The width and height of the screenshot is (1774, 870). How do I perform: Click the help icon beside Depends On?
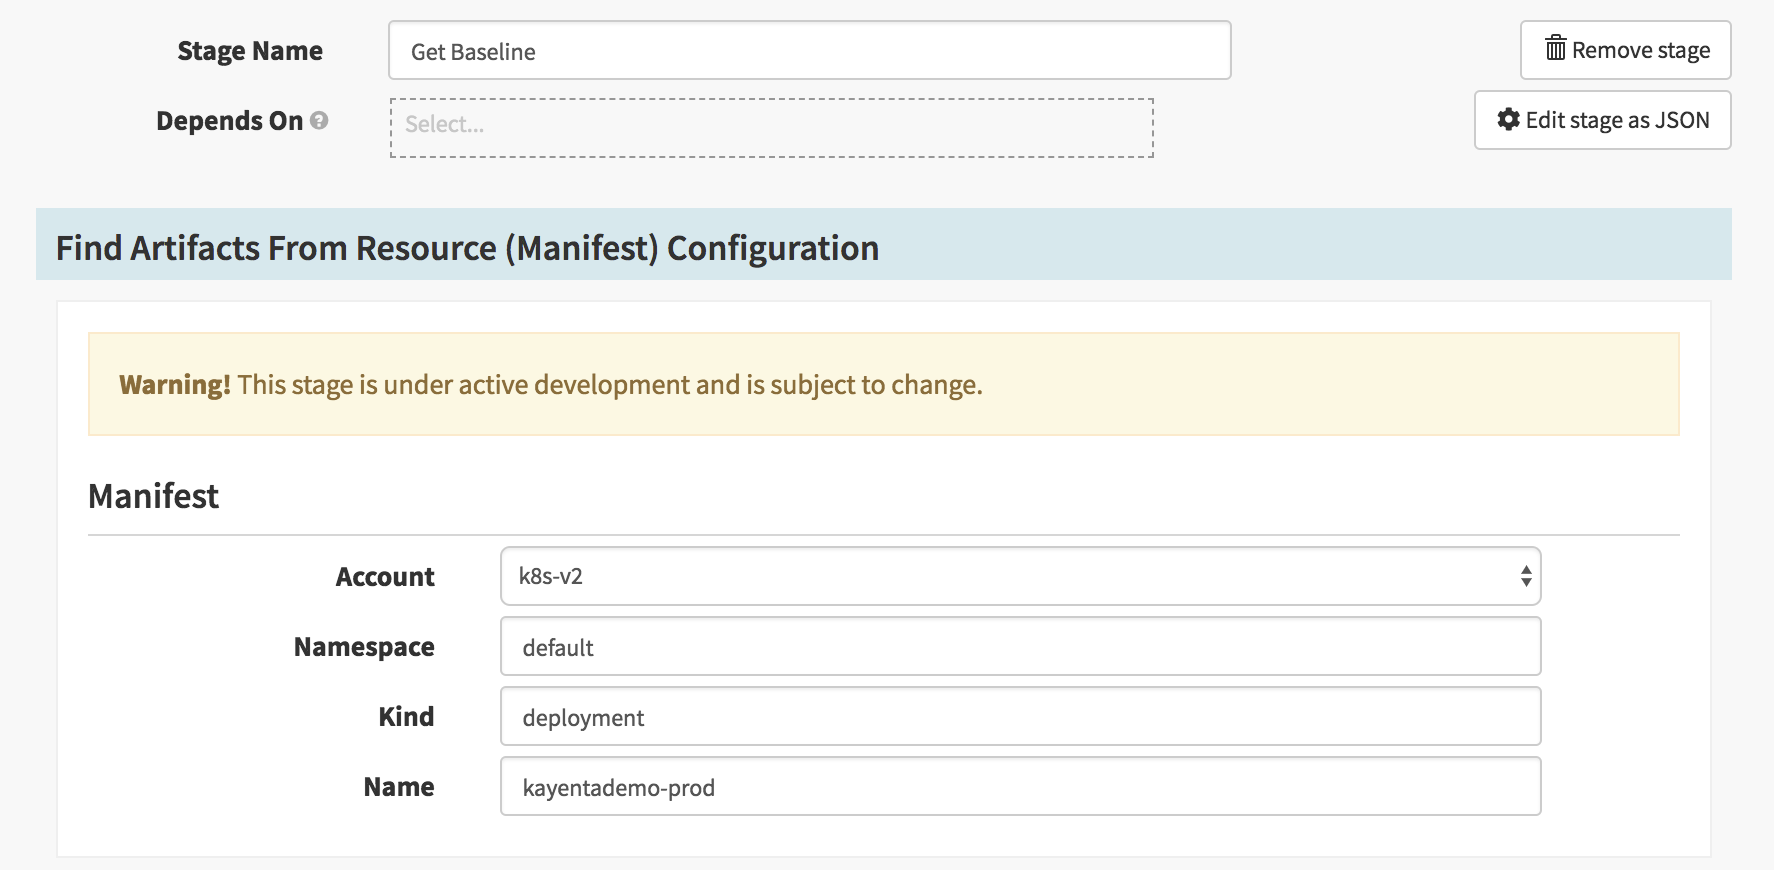319,120
